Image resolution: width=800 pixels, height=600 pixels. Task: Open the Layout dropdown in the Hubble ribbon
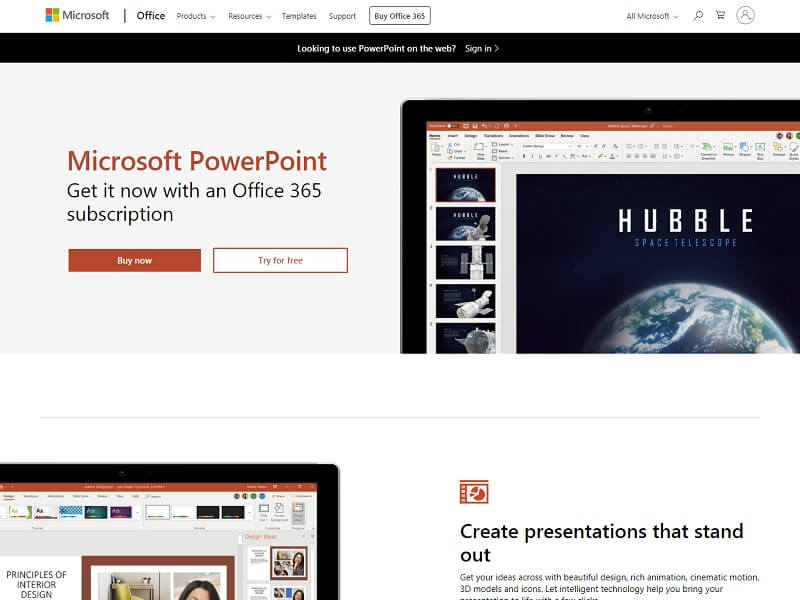point(503,145)
